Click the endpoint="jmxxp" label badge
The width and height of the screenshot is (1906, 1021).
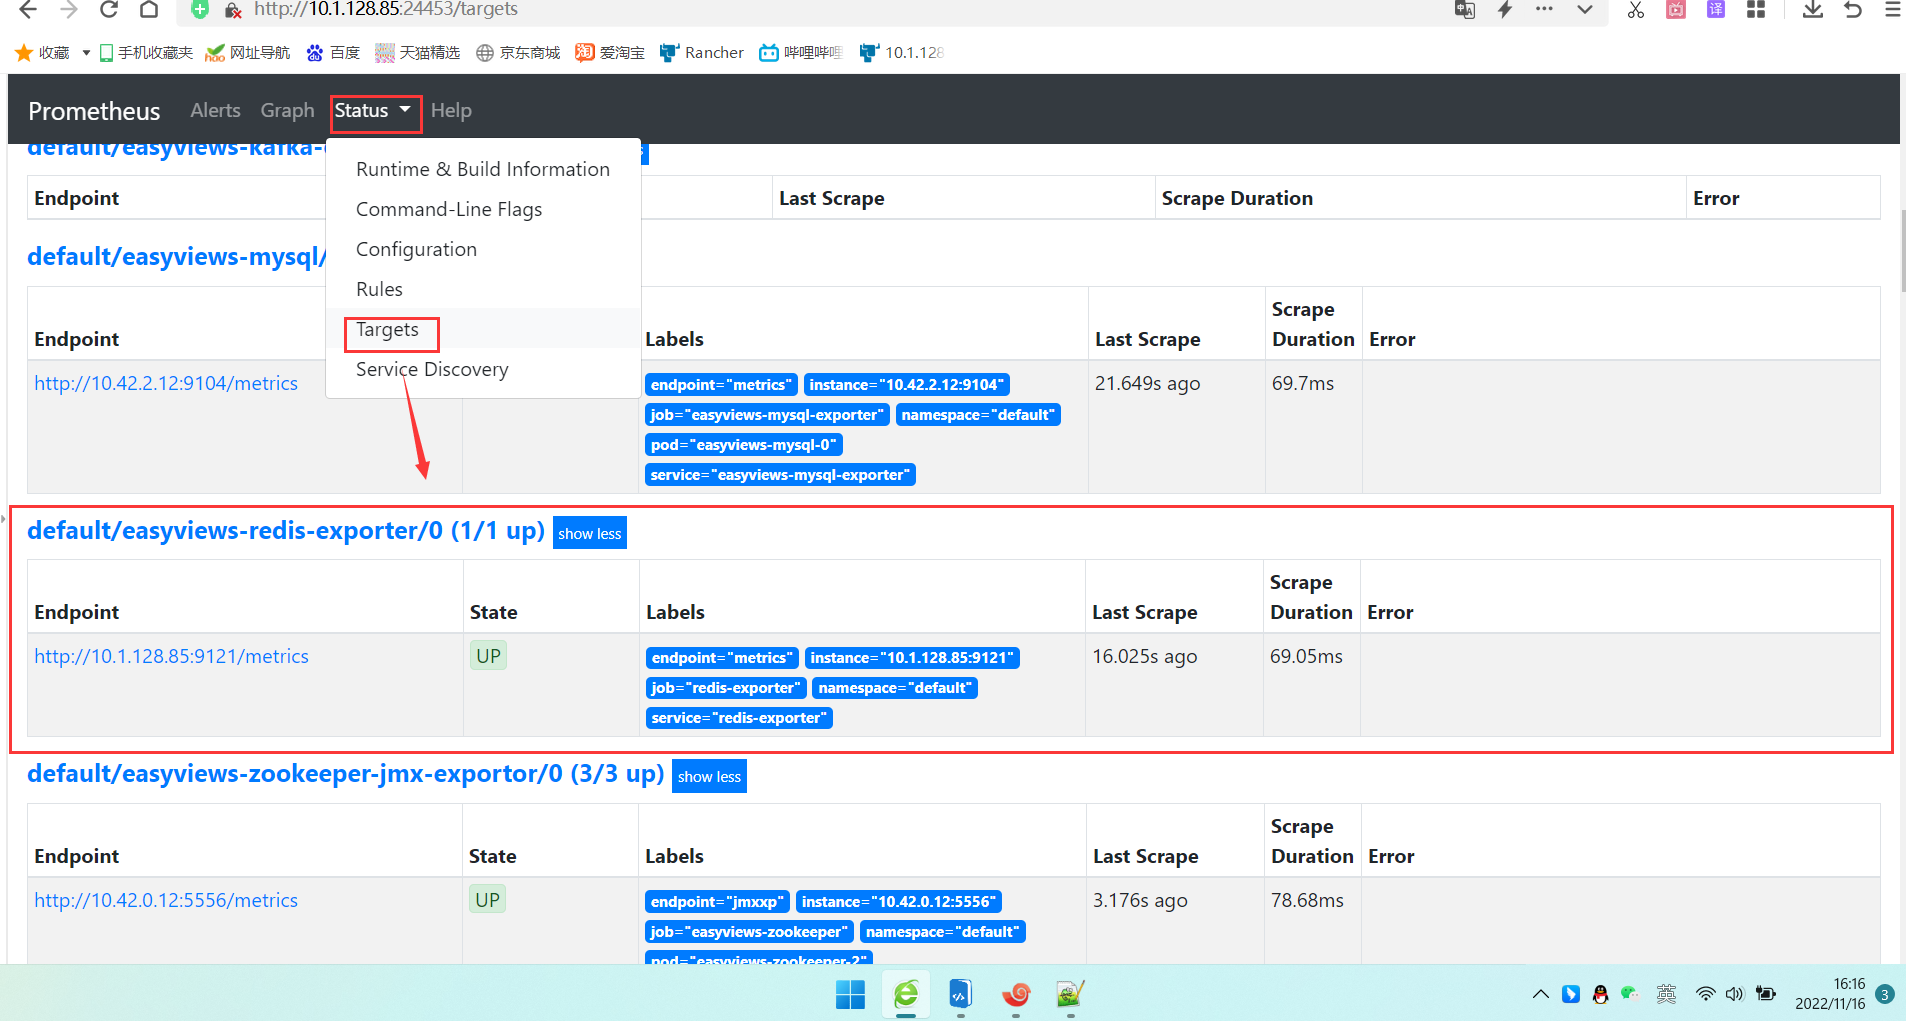[717, 902]
